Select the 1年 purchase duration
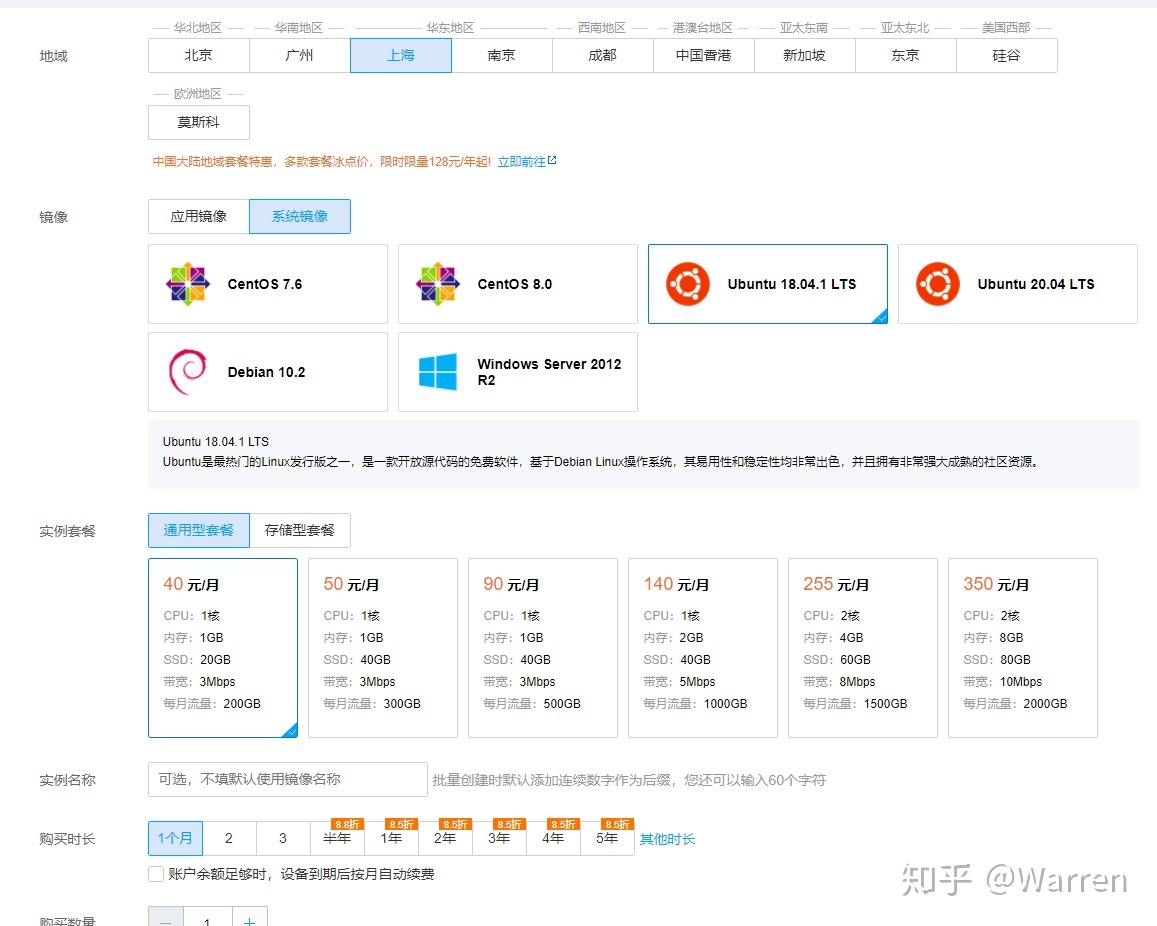Image resolution: width=1157 pixels, height=926 pixels. click(x=391, y=838)
